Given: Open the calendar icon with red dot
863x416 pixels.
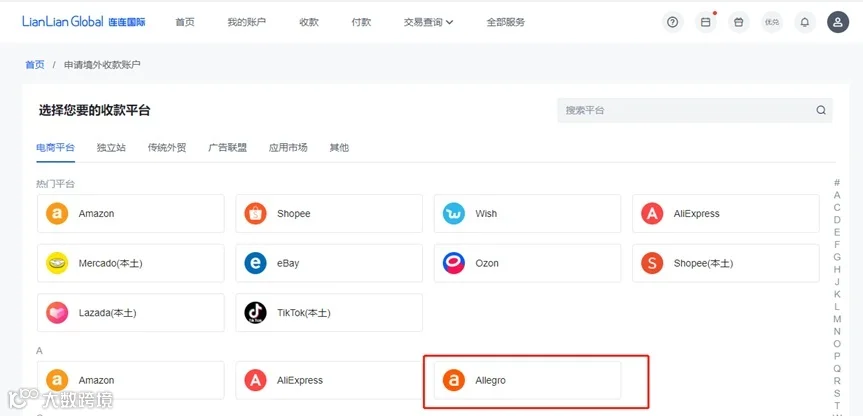Looking at the screenshot, I should coord(706,23).
